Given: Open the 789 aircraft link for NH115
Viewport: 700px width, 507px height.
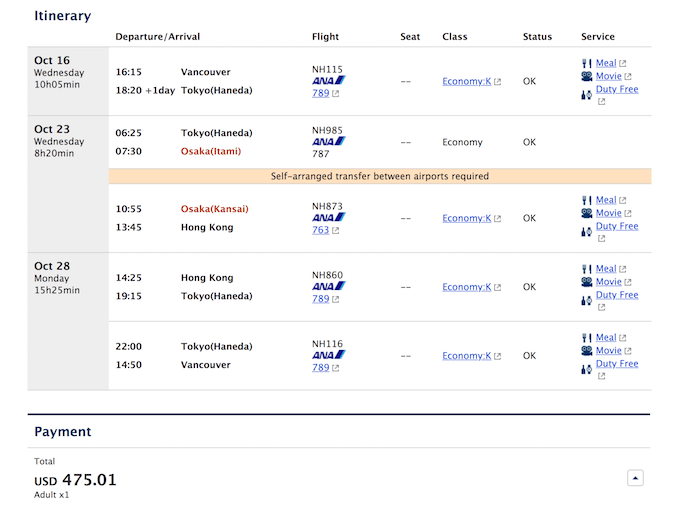Looking at the screenshot, I should pyautogui.click(x=321, y=93).
